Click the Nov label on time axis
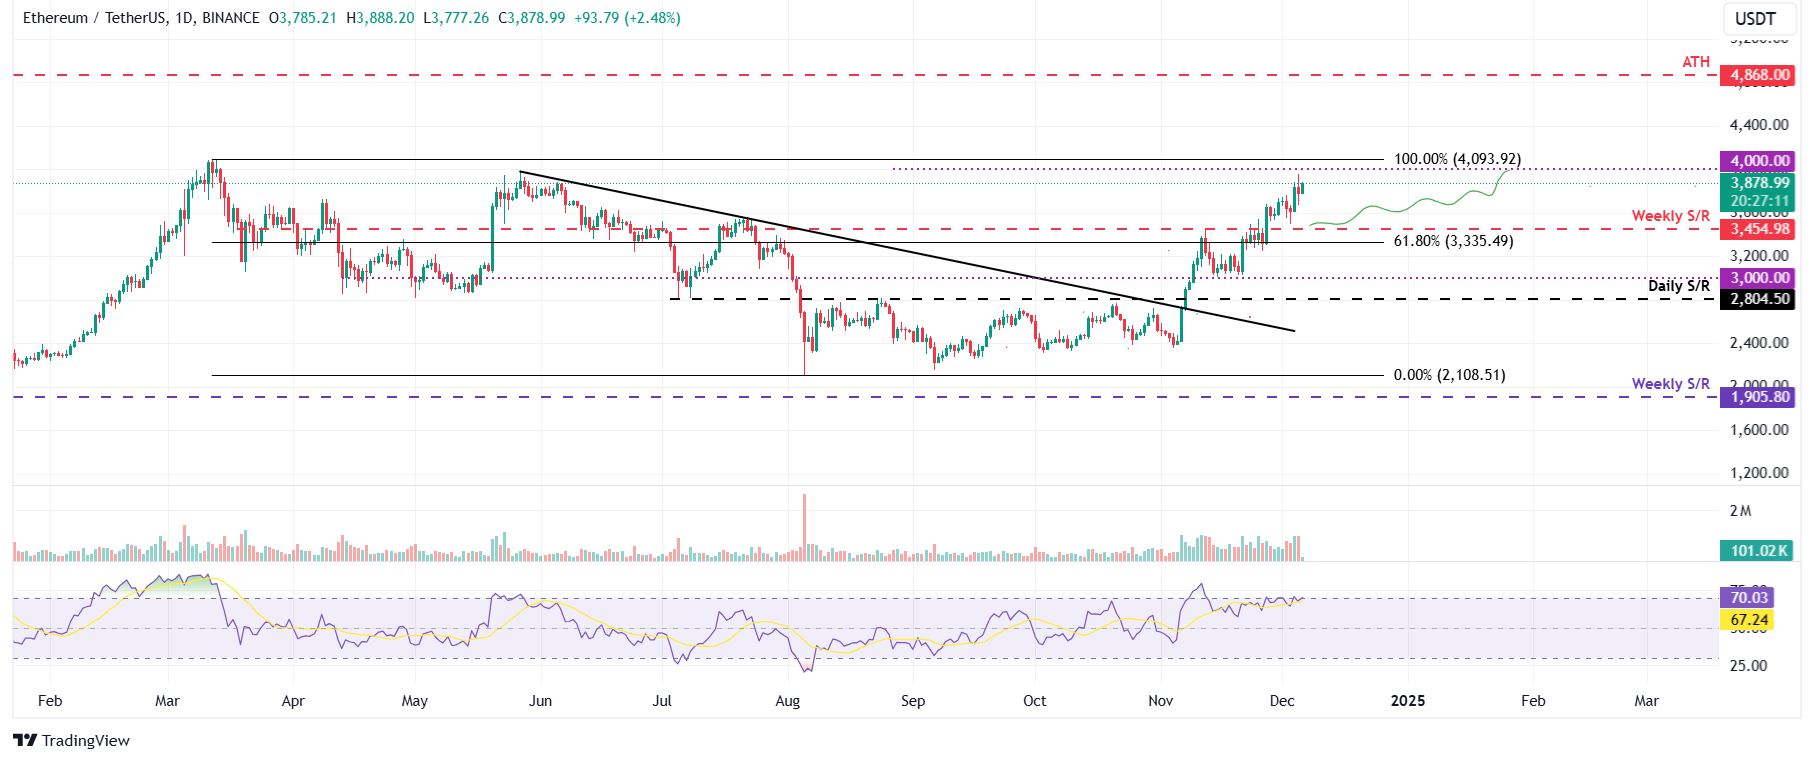 [1161, 701]
